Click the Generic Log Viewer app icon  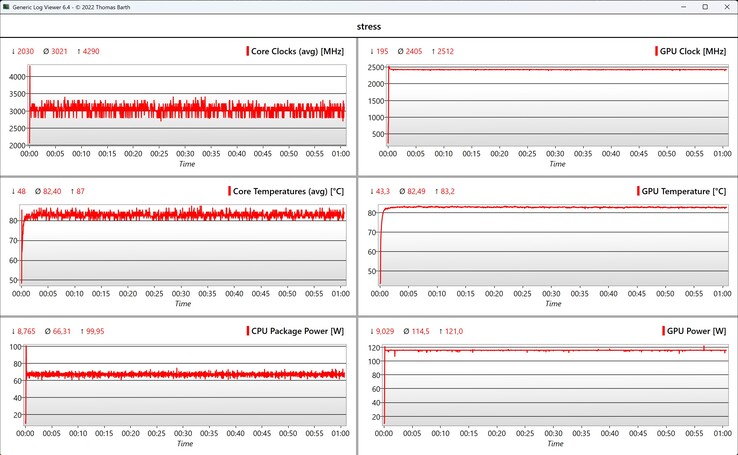[9, 7]
